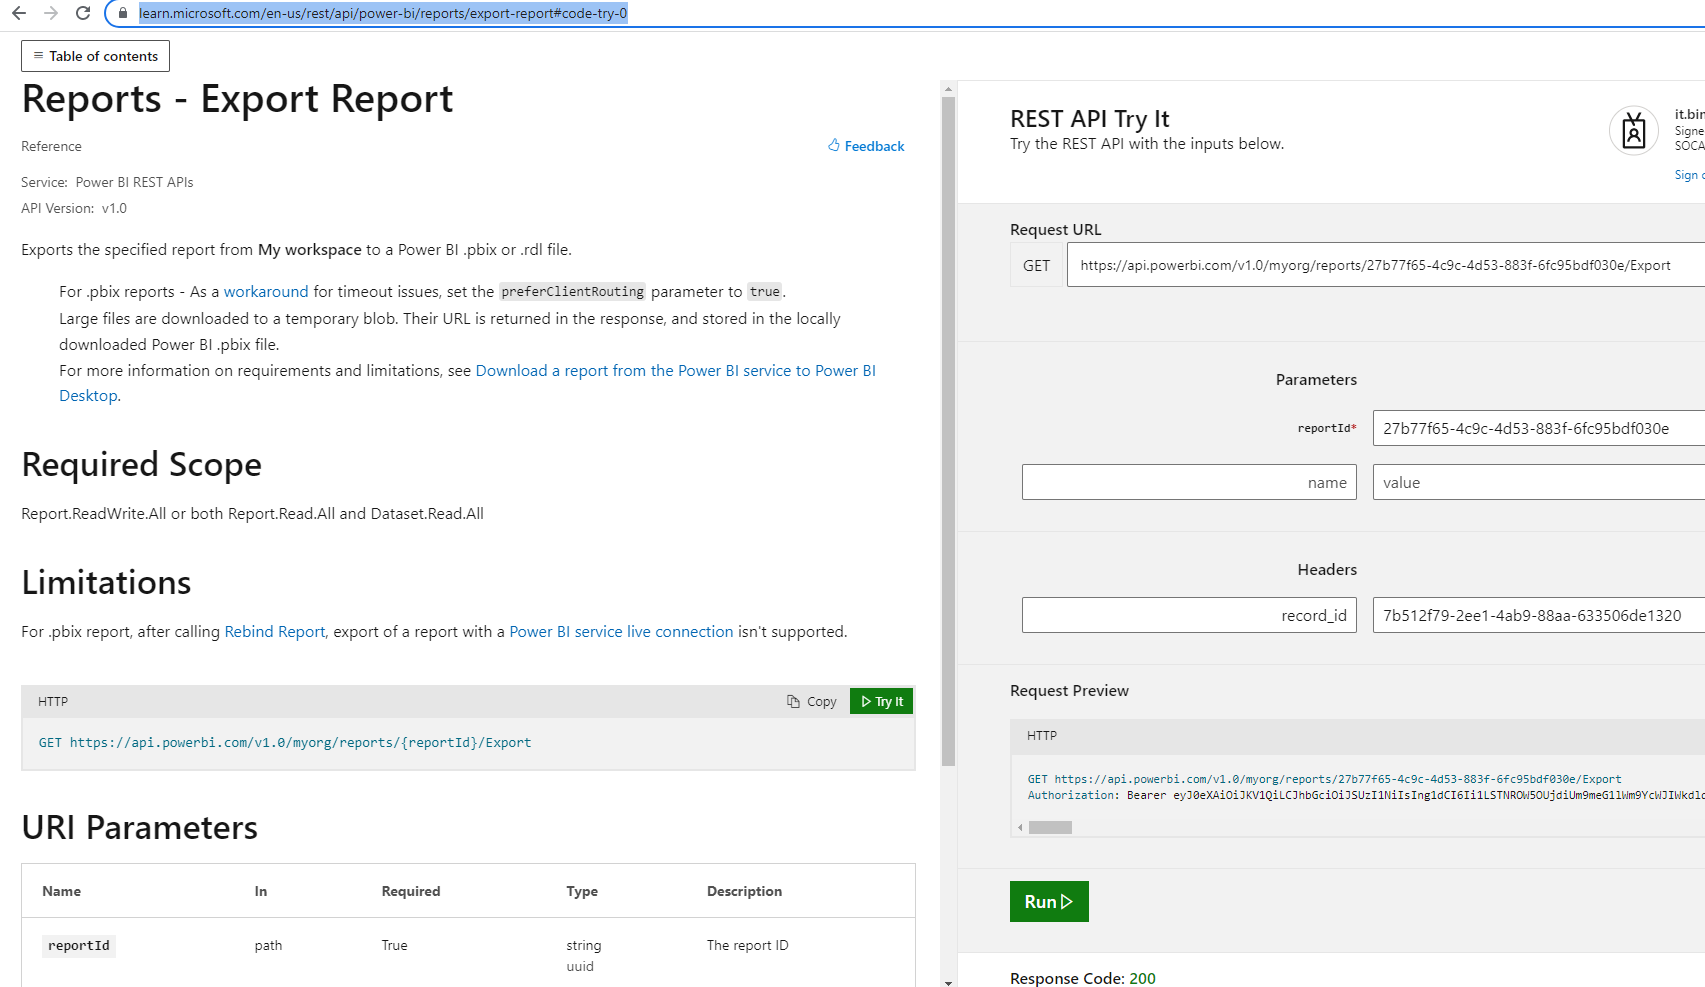Go back to the previous browser page

19,13
